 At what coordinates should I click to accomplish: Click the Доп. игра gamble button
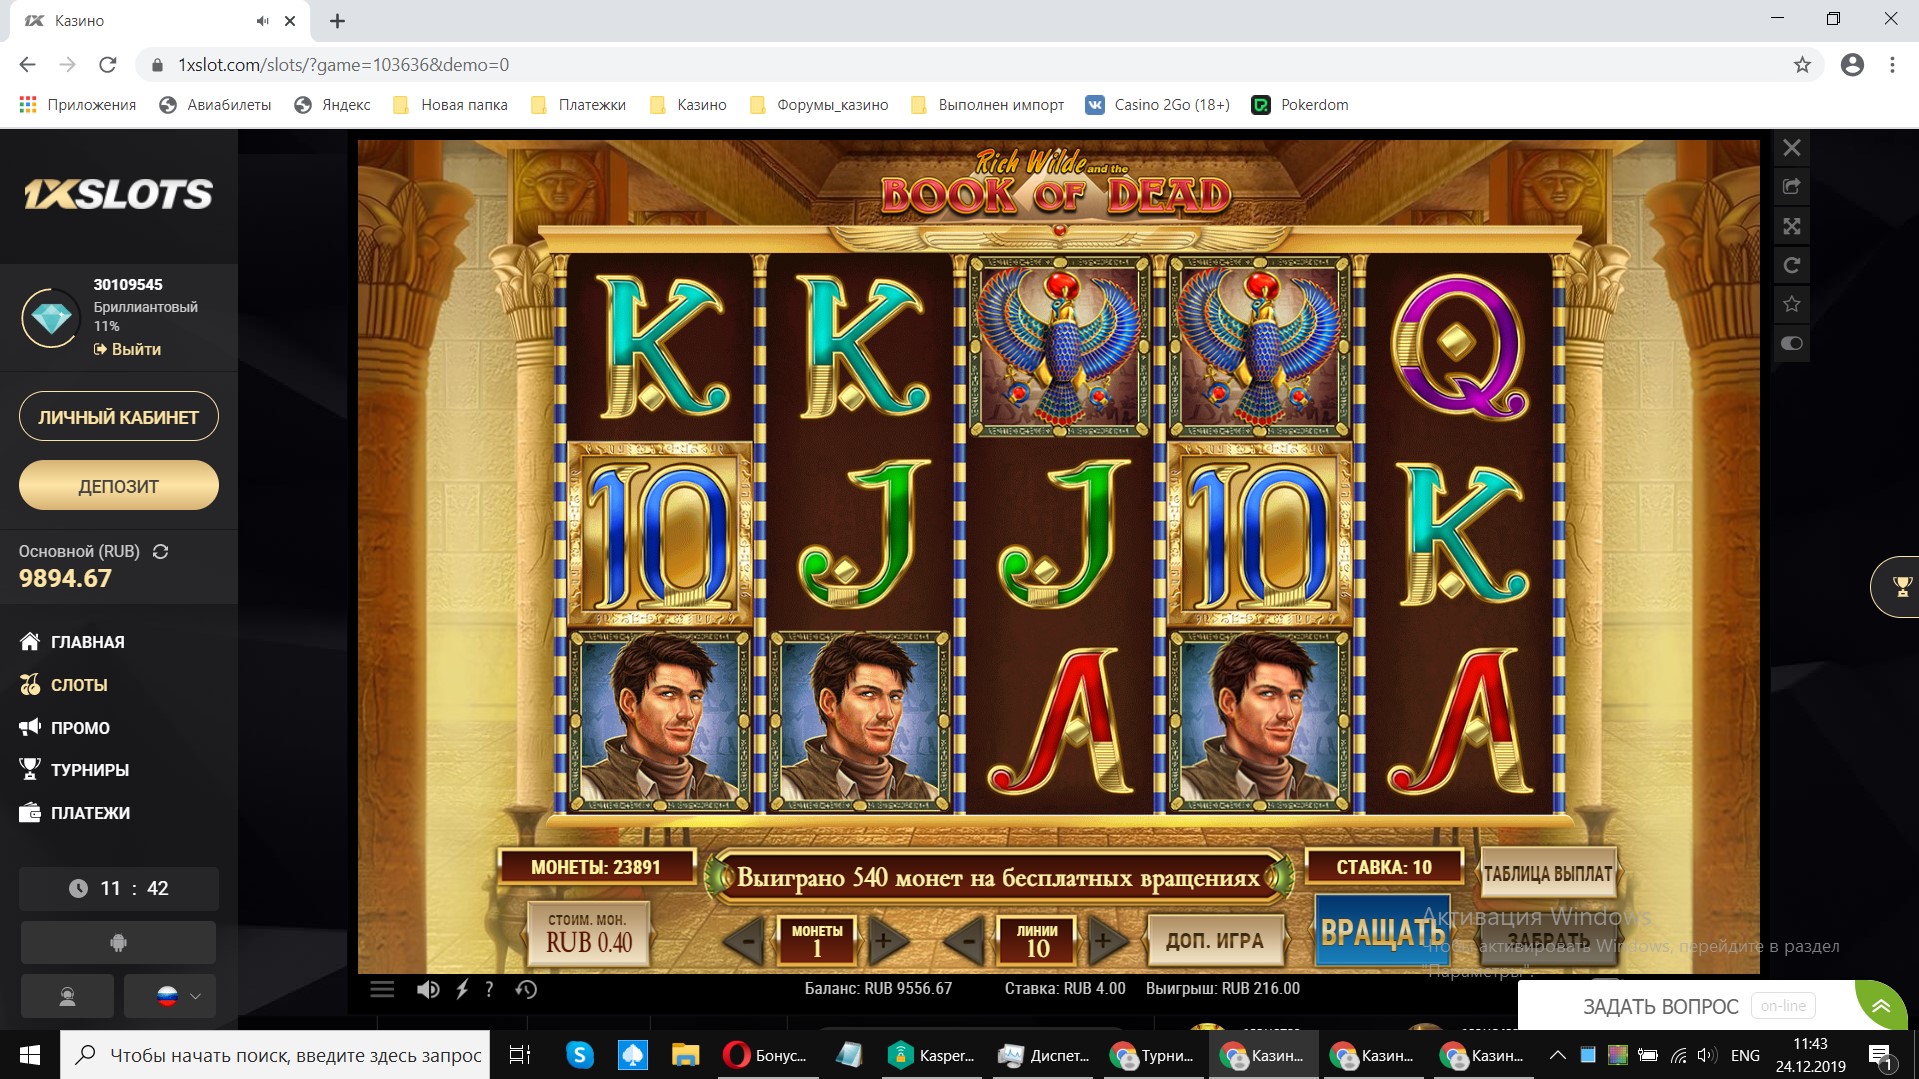tap(1214, 940)
